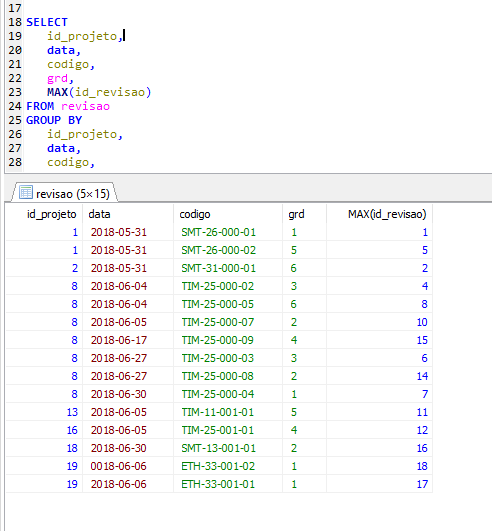Click the MAX(id_revisao) column header

click(x=380, y=214)
